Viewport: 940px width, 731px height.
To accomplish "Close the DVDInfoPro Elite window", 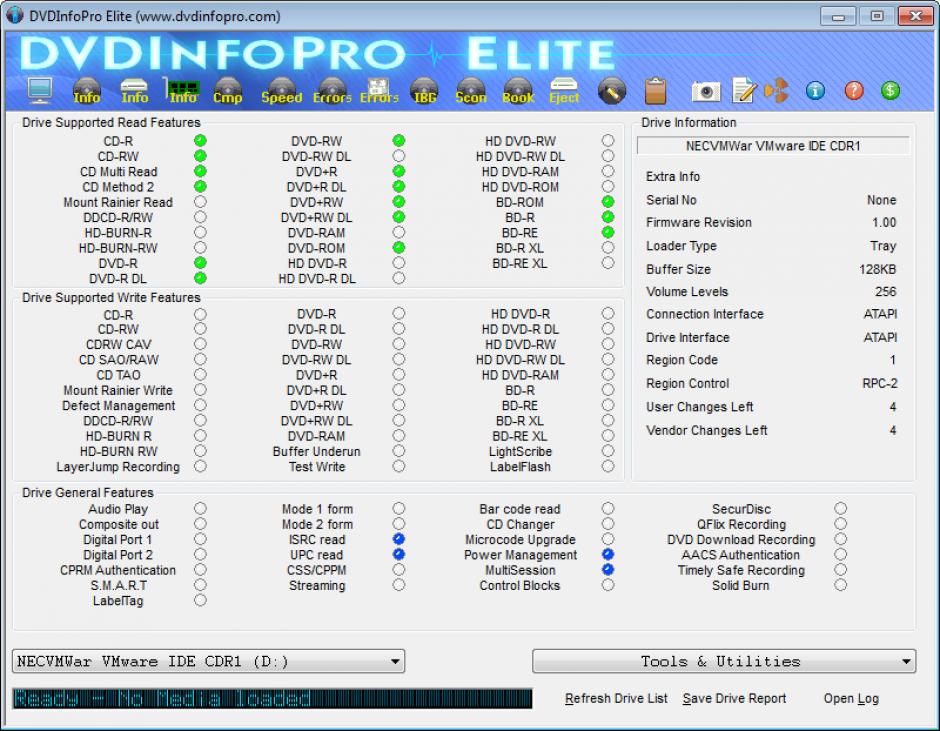I will (x=915, y=16).
